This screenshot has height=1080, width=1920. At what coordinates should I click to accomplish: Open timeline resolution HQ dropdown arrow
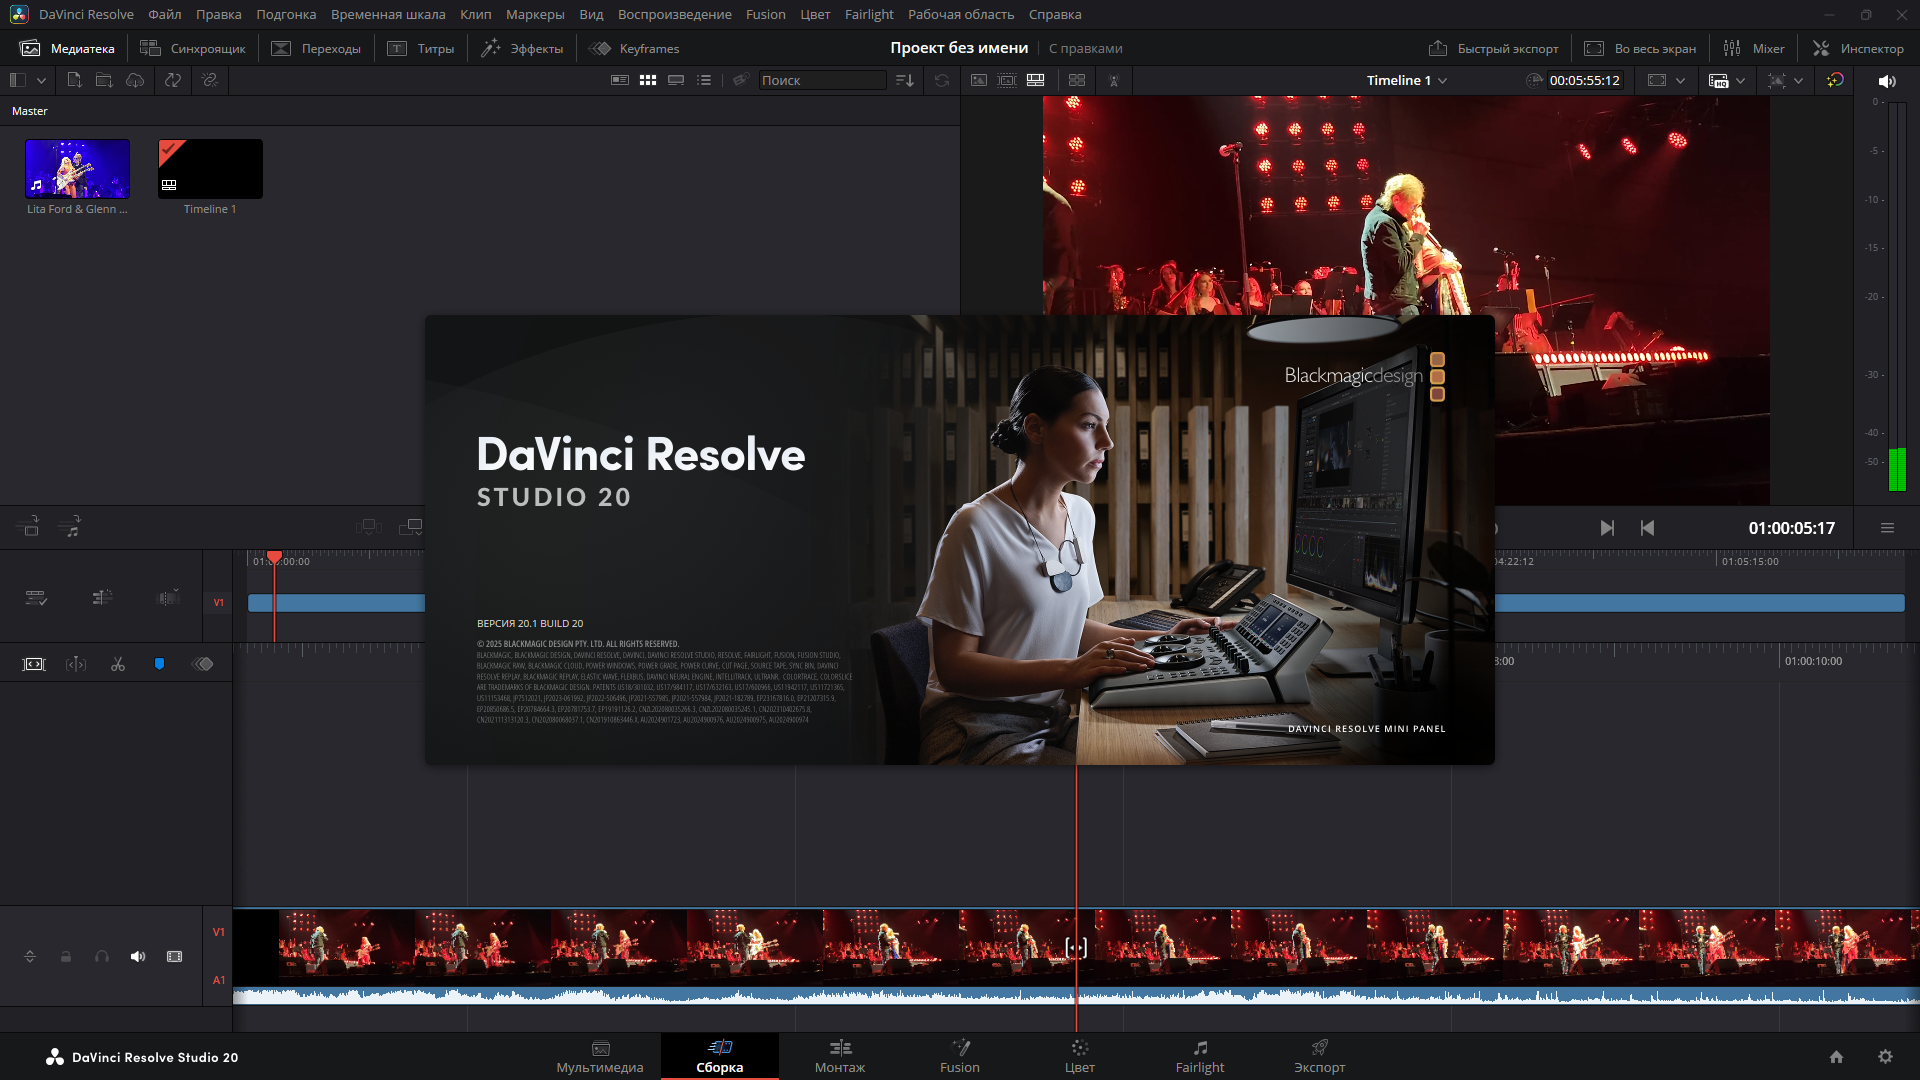tap(1741, 80)
